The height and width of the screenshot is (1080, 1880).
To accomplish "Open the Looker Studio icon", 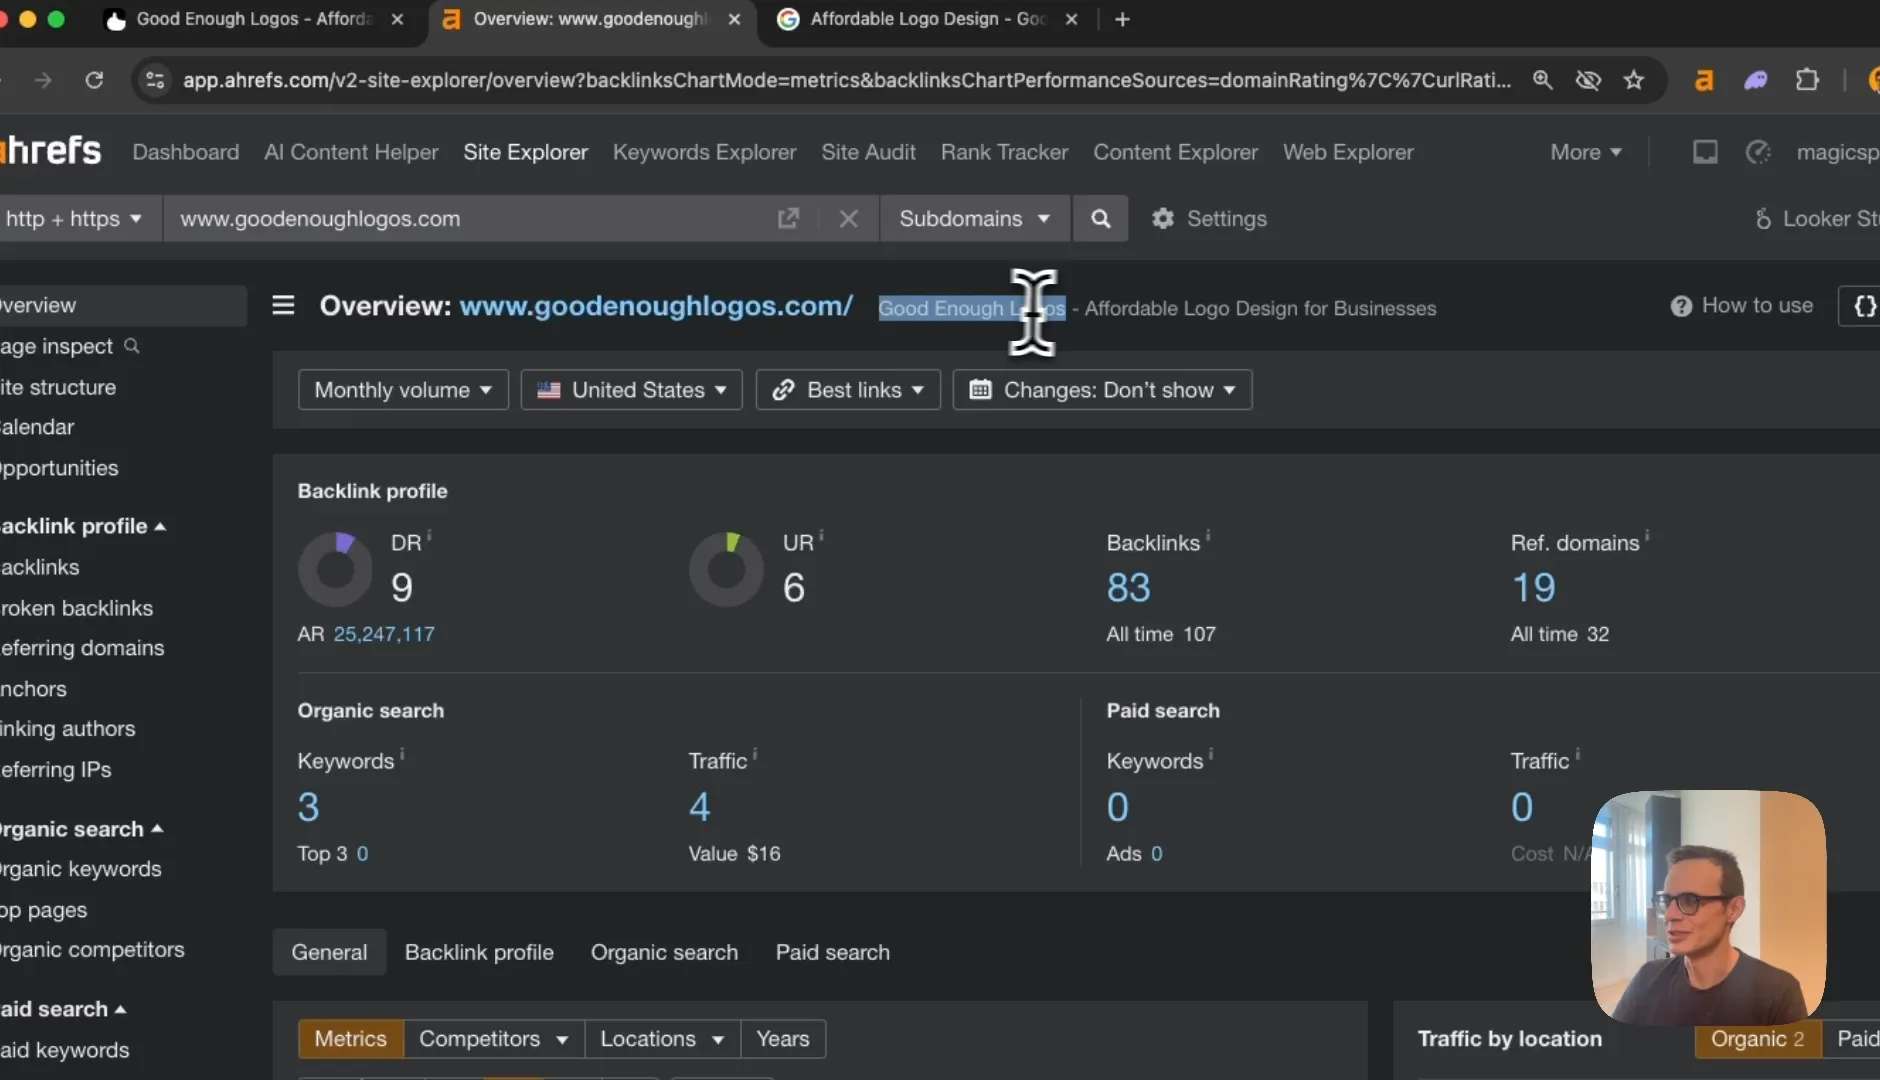I will [x=1763, y=218].
